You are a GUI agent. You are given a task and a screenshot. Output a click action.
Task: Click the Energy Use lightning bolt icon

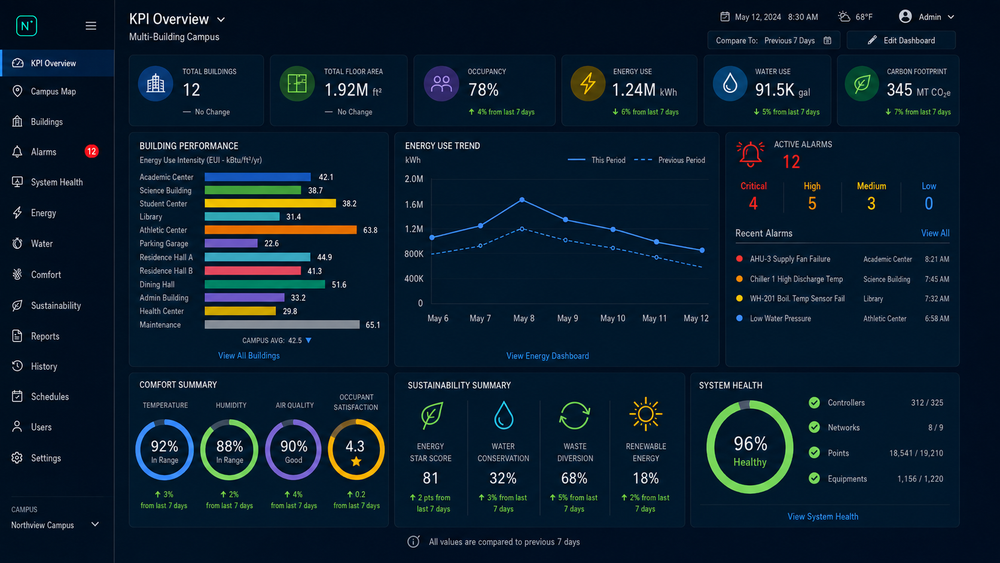pos(587,84)
